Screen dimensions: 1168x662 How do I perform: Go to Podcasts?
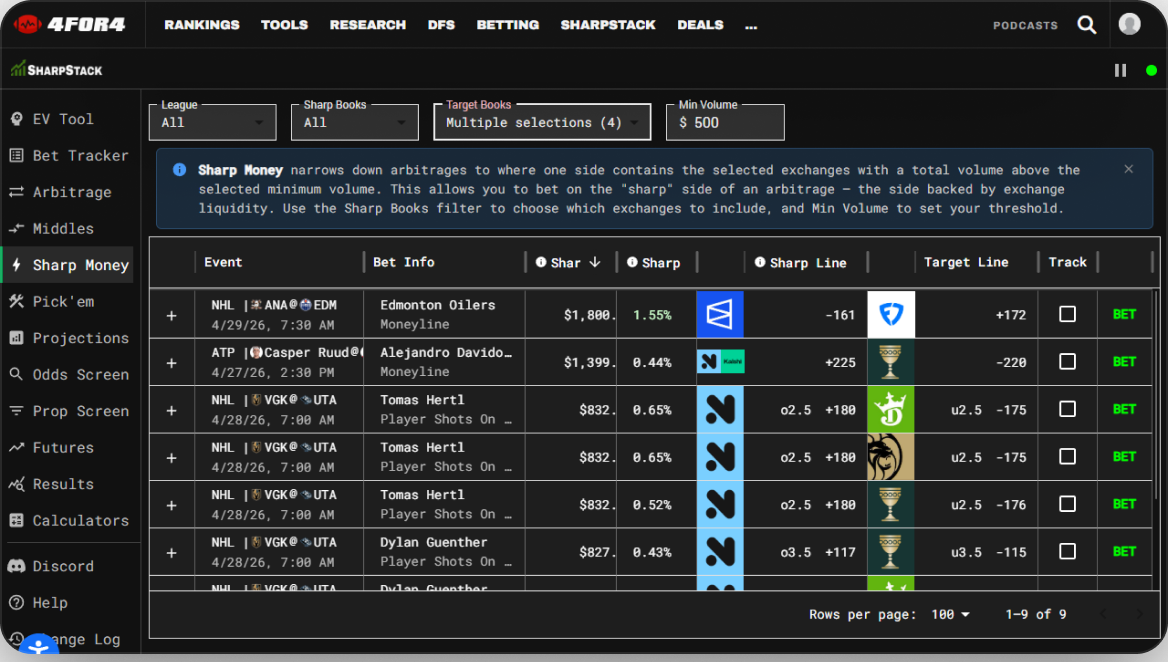1025,25
